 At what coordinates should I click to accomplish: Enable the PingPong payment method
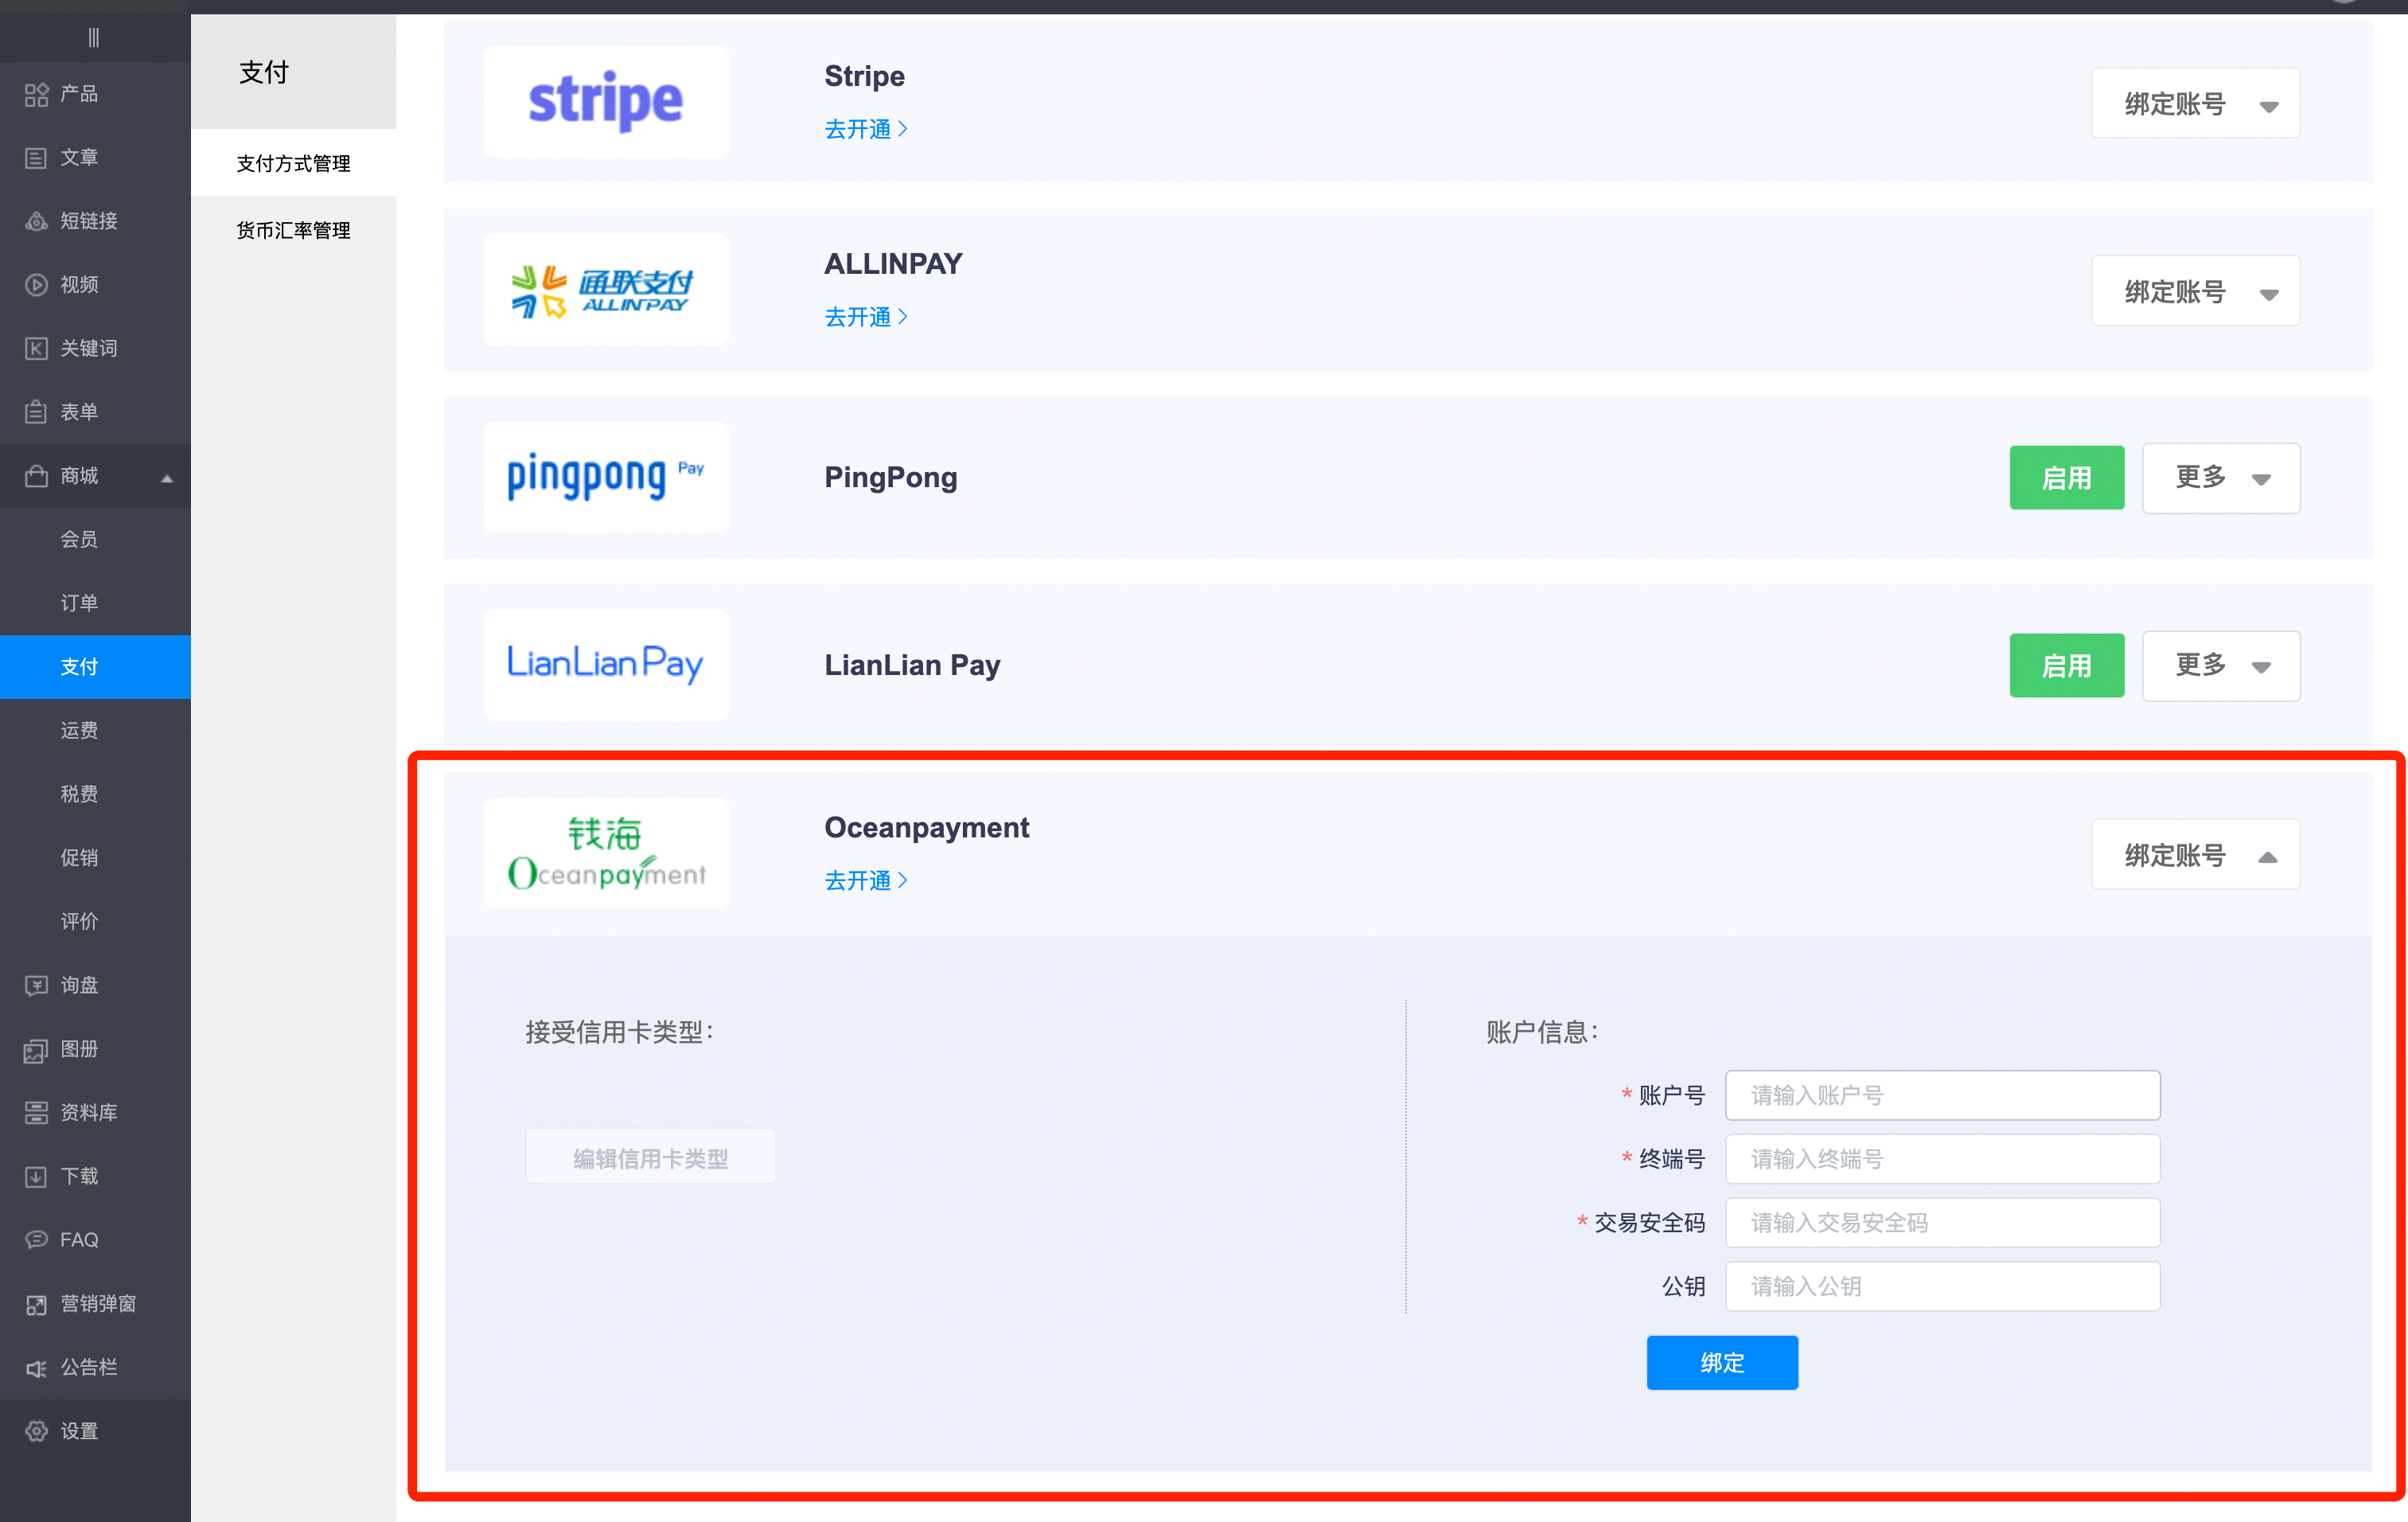(x=2066, y=478)
